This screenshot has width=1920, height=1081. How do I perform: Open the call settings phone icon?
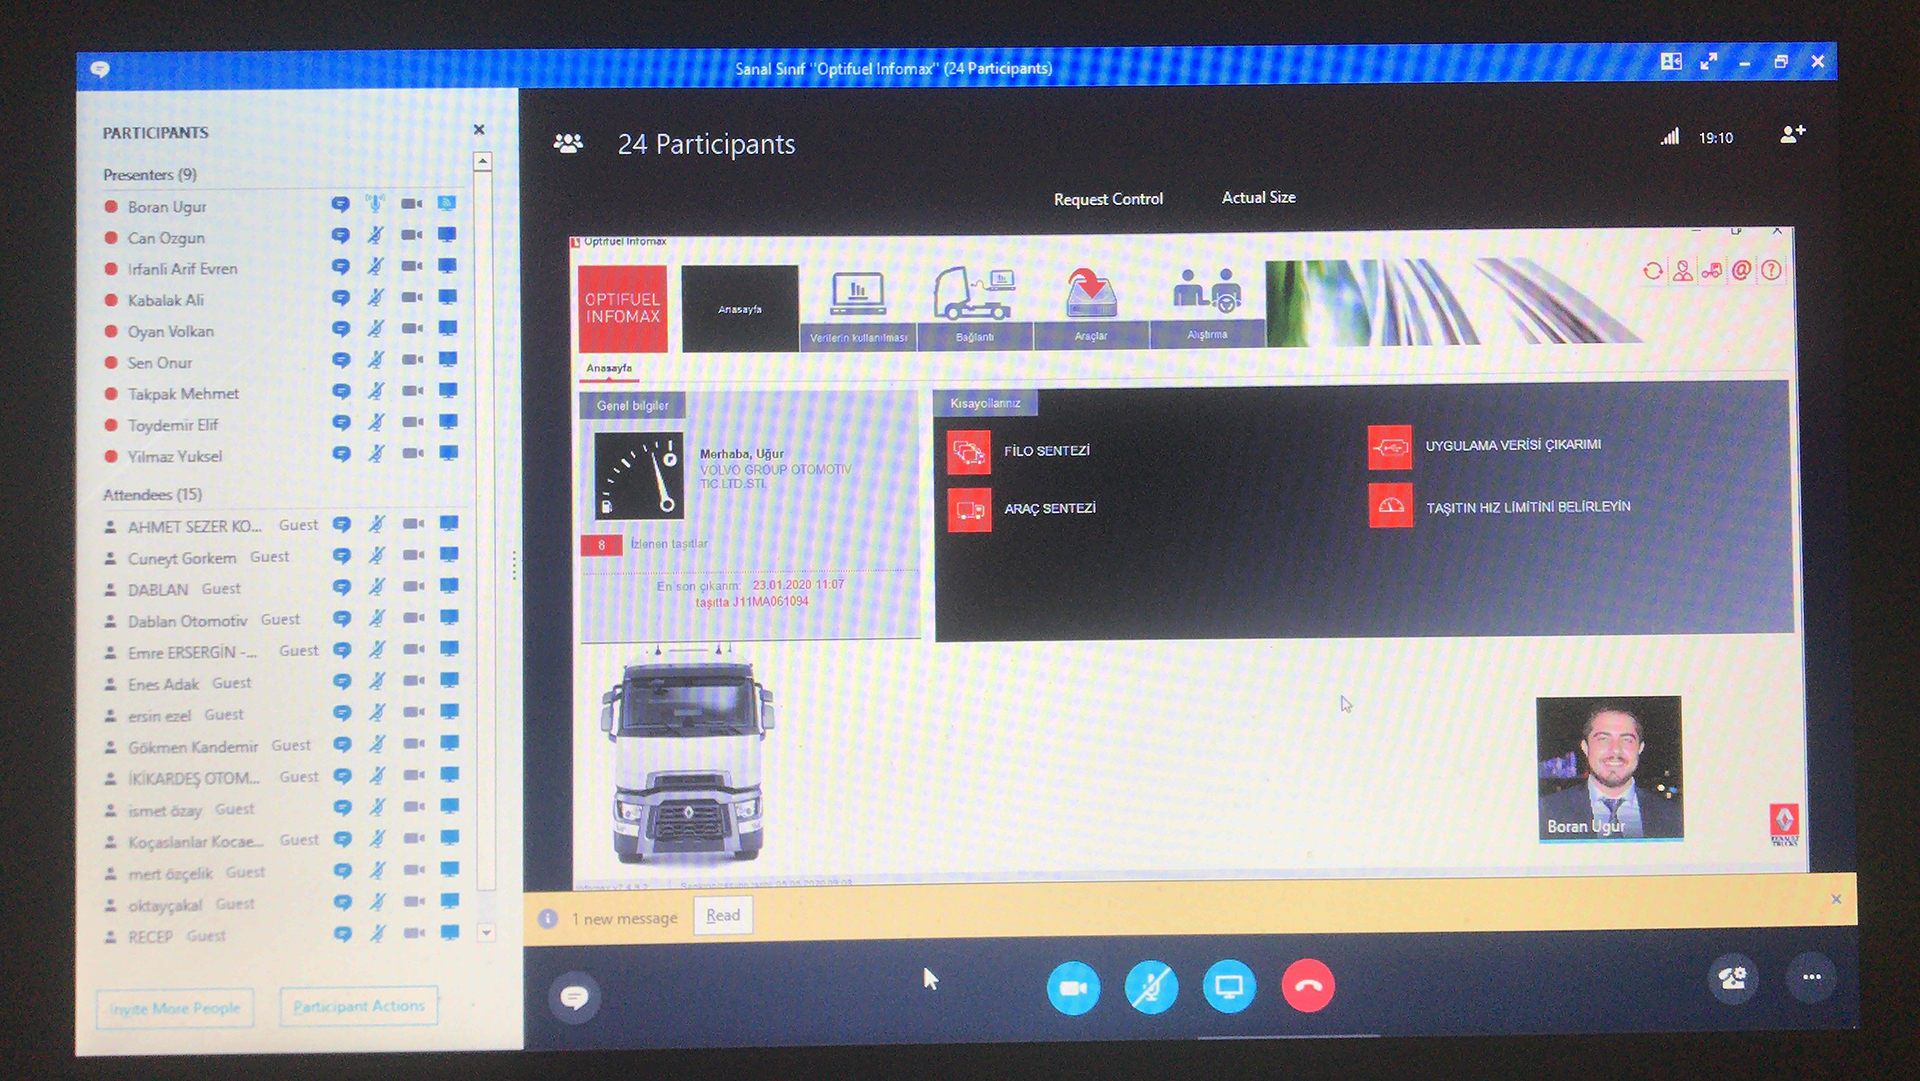1733,978
